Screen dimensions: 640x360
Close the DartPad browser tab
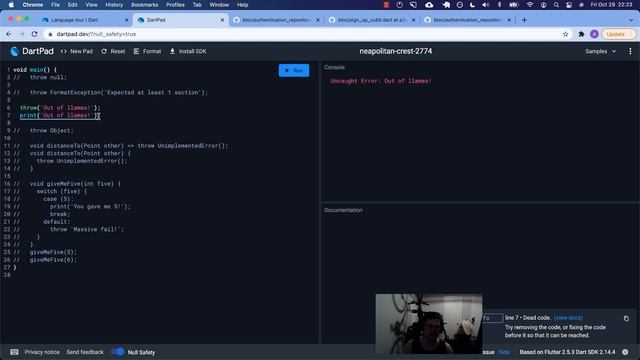pos(222,20)
